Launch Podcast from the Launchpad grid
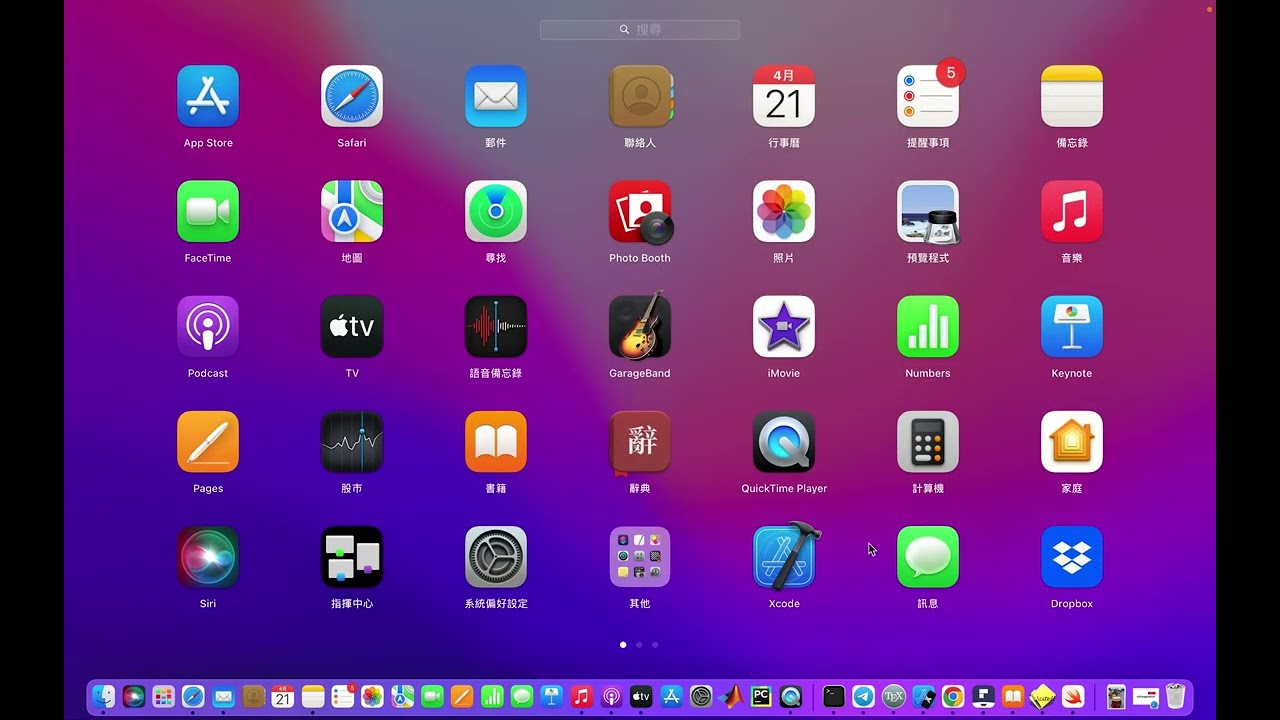Viewport: 1280px width, 720px height. tap(208, 326)
